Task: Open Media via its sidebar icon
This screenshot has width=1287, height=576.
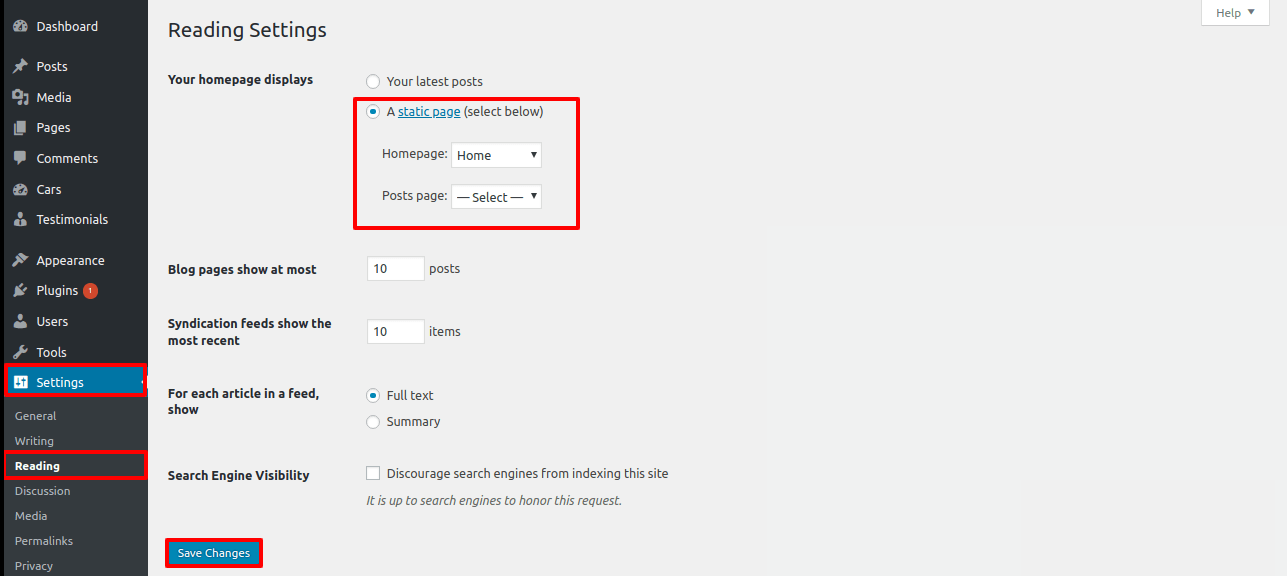Action: pos(20,98)
